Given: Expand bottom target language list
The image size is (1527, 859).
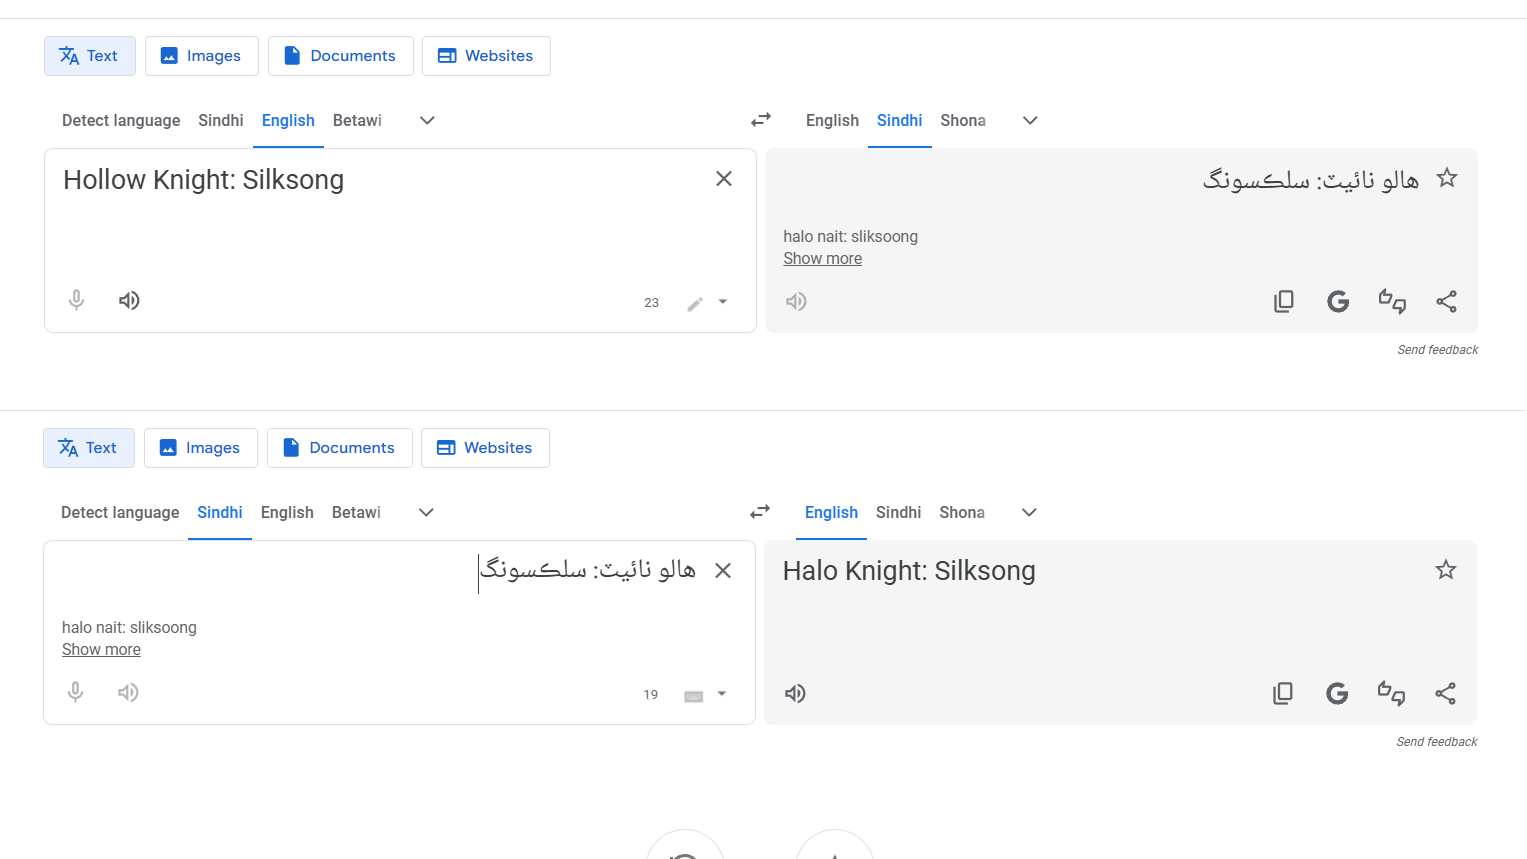Looking at the screenshot, I should (x=1029, y=512).
